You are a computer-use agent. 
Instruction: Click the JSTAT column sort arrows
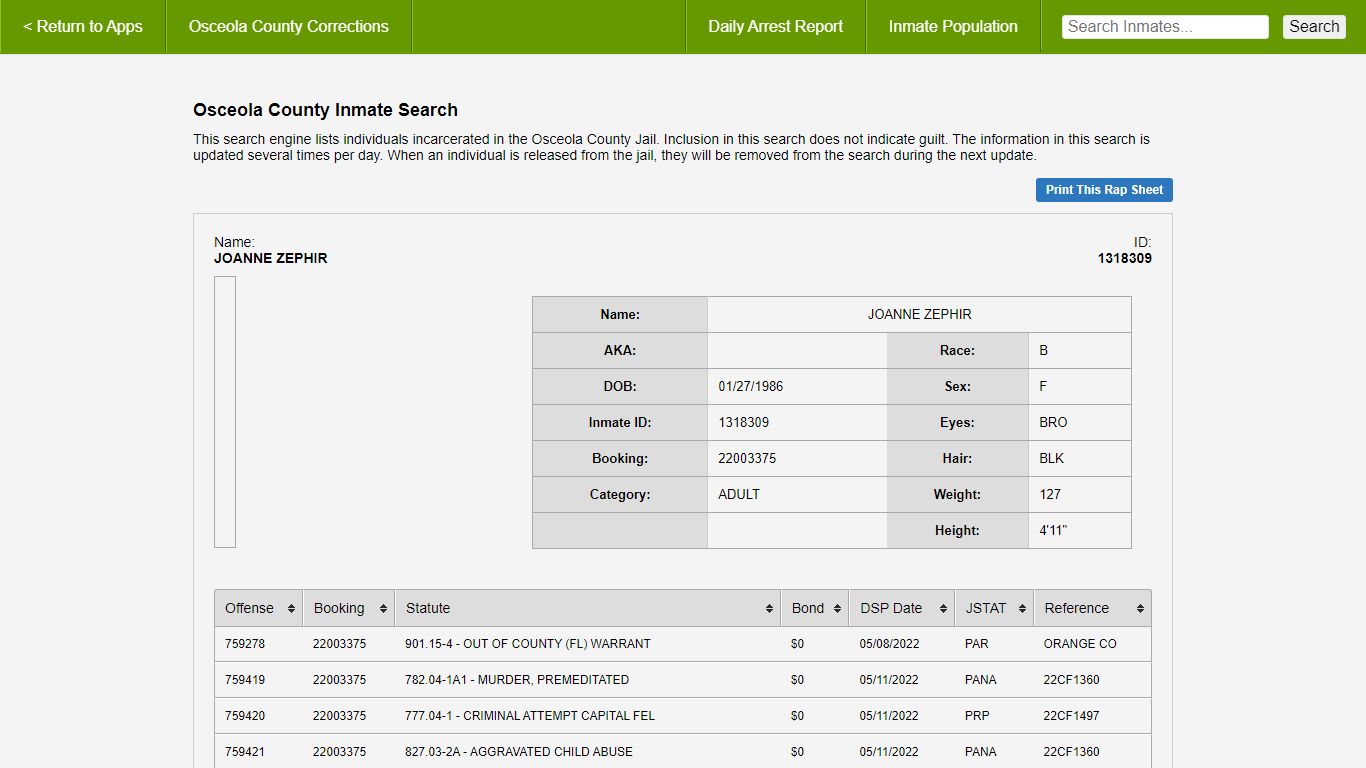(x=1022, y=609)
